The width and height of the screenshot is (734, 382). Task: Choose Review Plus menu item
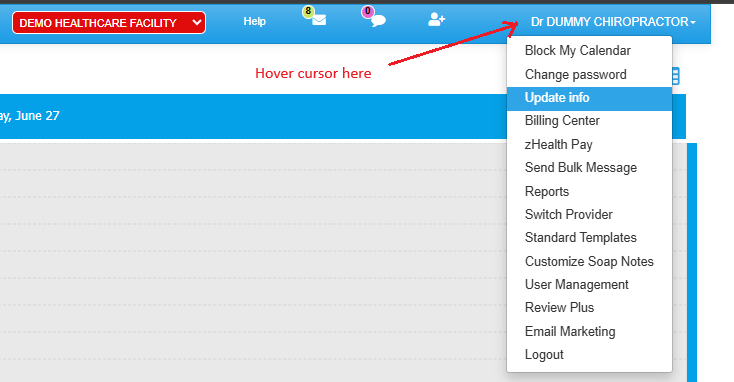click(x=589, y=308)
